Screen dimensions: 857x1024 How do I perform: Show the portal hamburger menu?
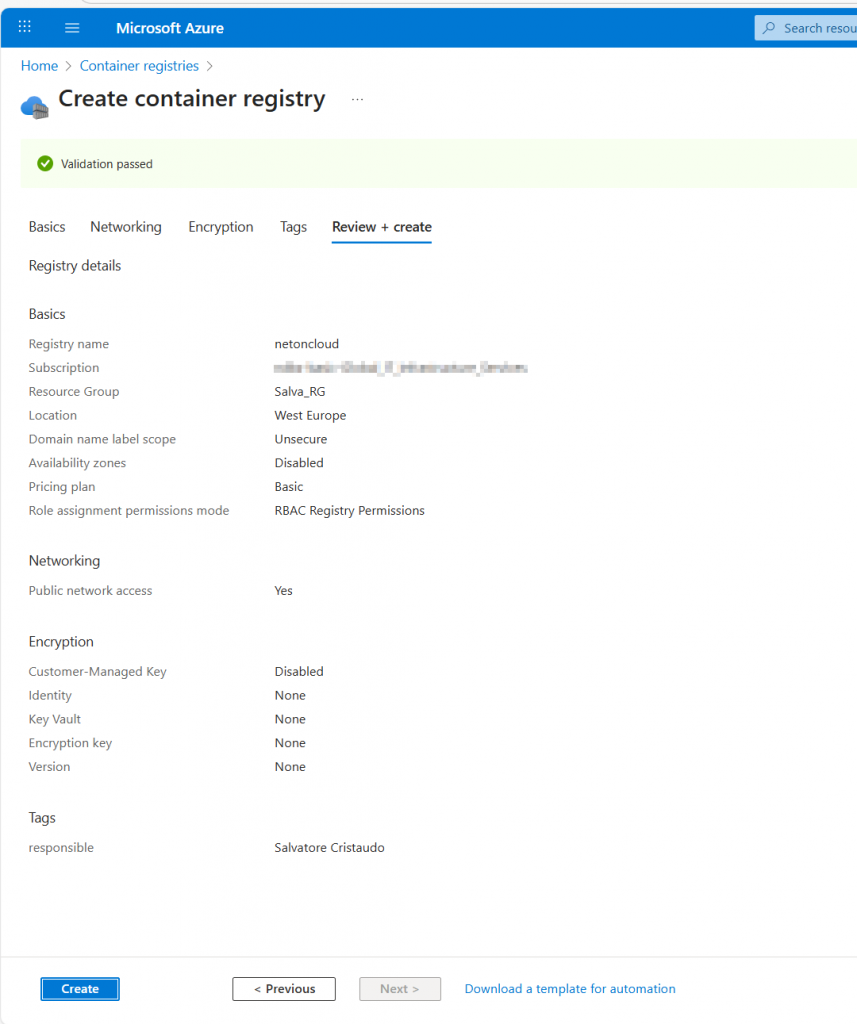72,27
